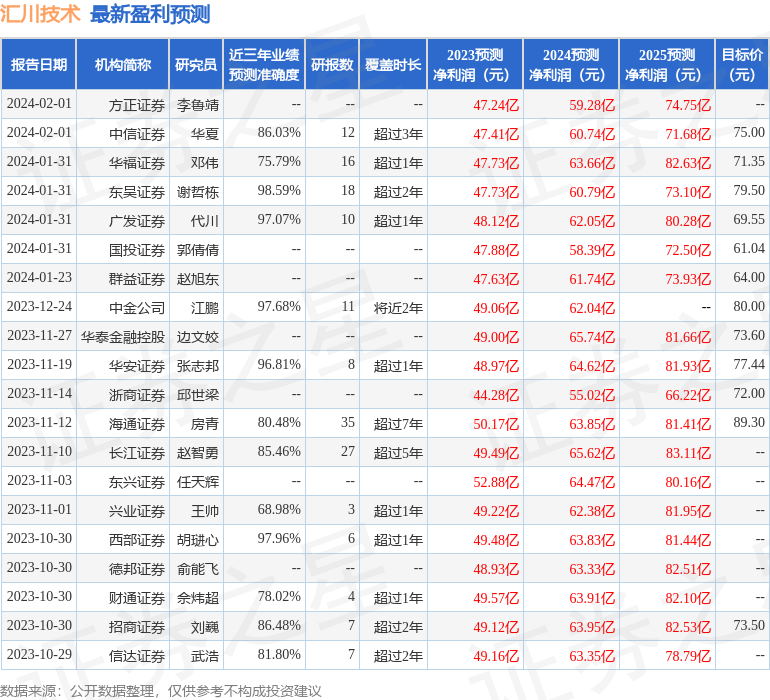Click the 2025预测净利润 column header

(x=667, y=65)
